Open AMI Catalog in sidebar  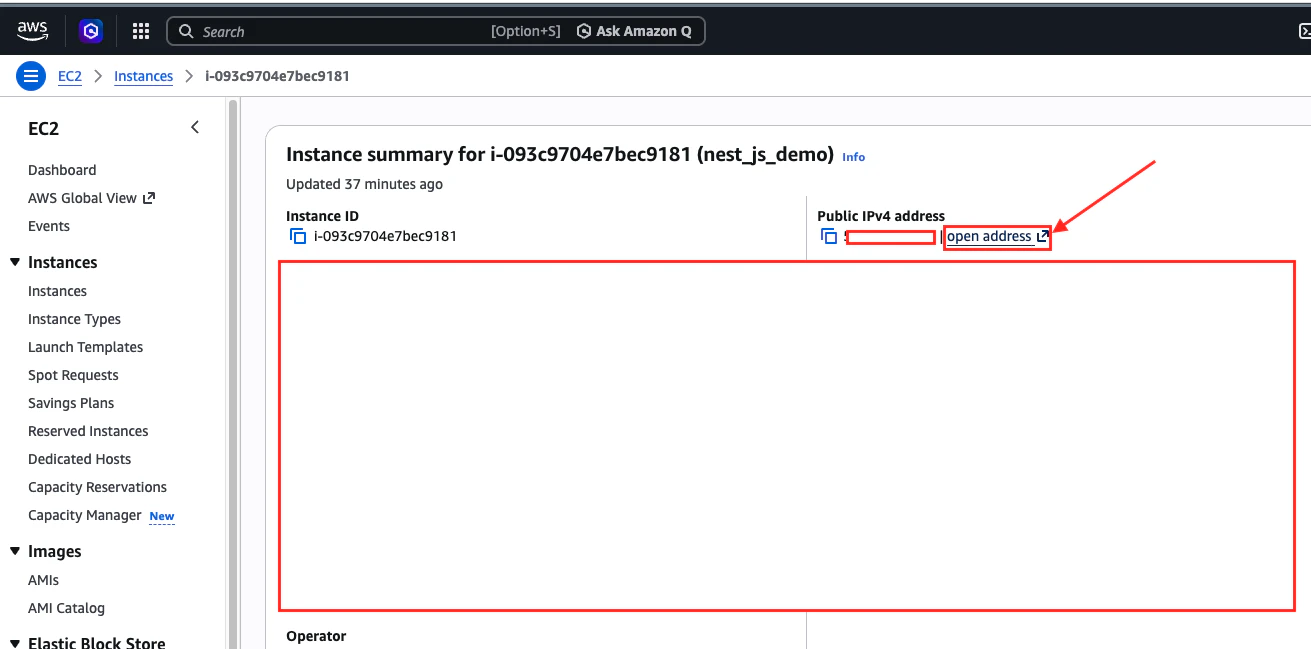click(x=66, y=608)
